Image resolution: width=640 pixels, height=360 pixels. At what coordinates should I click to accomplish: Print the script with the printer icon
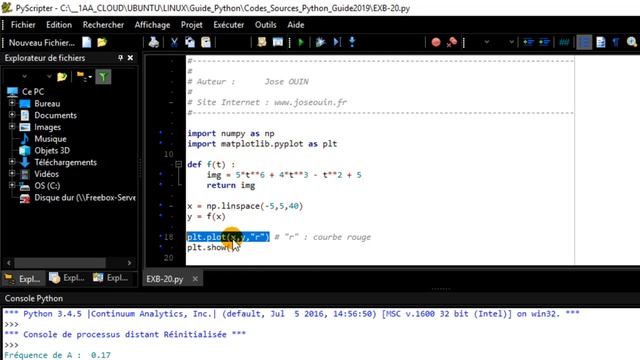coord(153,42)
